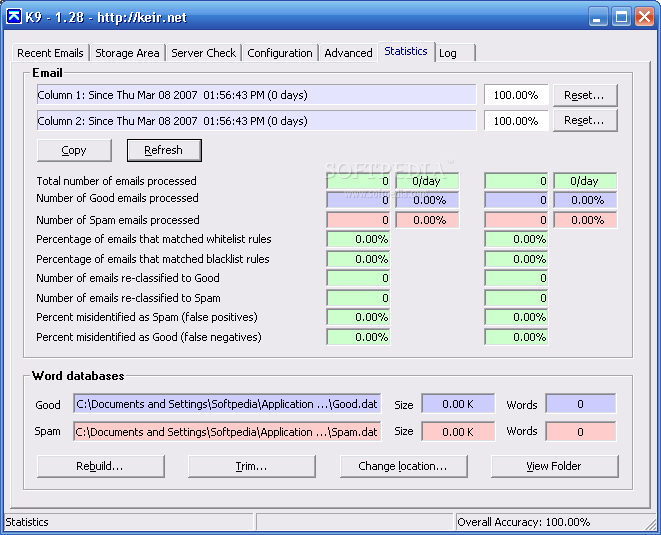This screenshot has width=661, height=535.
Task: Switch to the Log tab
Action: click(448, 53)
